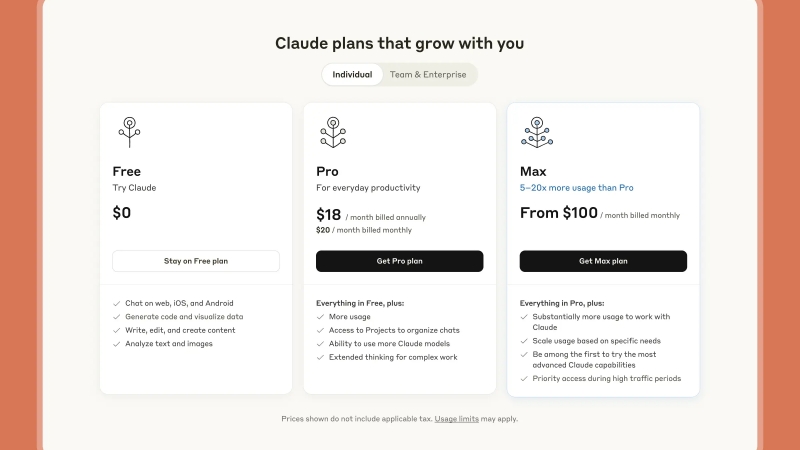Select the Individual plans toggle
Screen dimensions: 800x450
coord(352,75)
